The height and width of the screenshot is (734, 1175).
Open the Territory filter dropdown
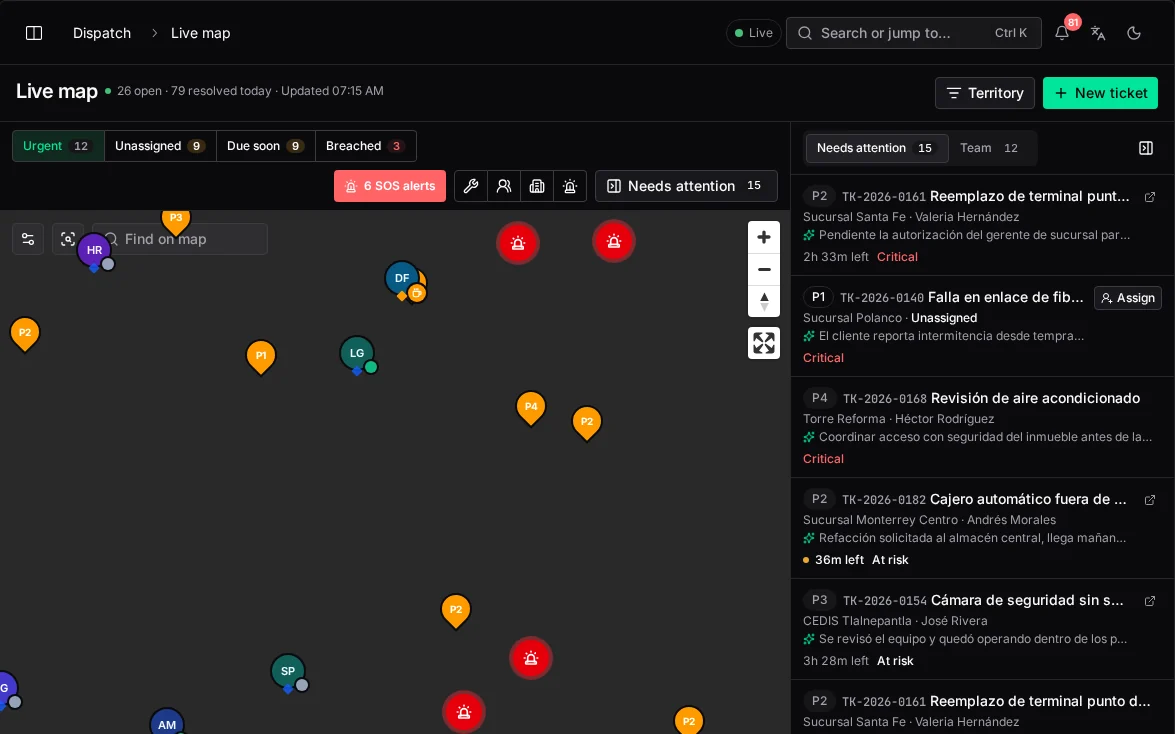click(x=985, y=93)
